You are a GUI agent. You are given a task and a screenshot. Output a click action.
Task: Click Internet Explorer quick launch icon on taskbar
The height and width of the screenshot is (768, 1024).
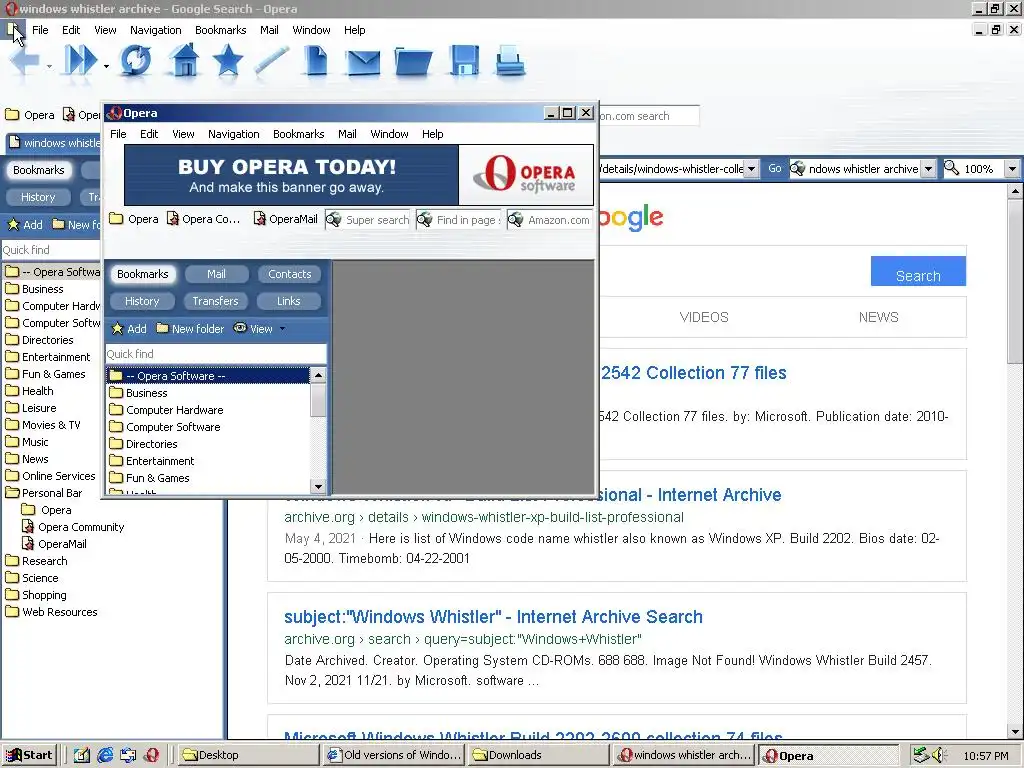click(x=105, y=755)
